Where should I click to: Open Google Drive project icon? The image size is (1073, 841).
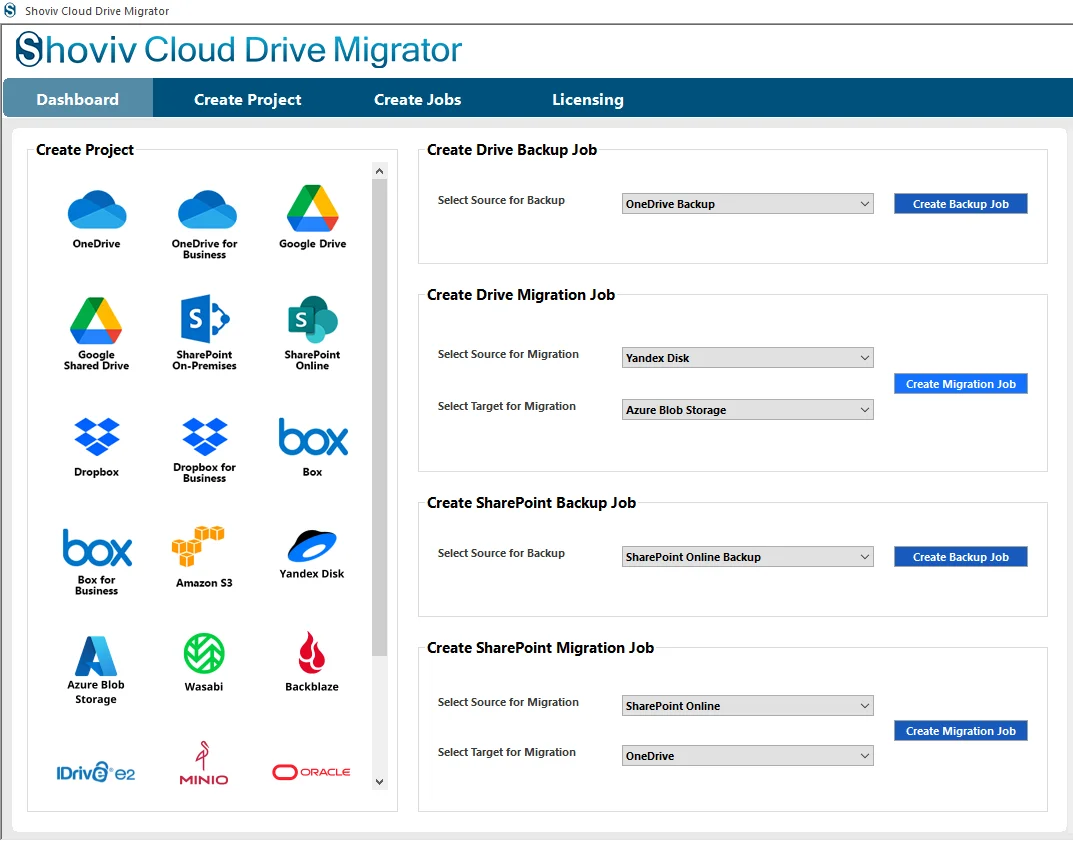[313, 208]
